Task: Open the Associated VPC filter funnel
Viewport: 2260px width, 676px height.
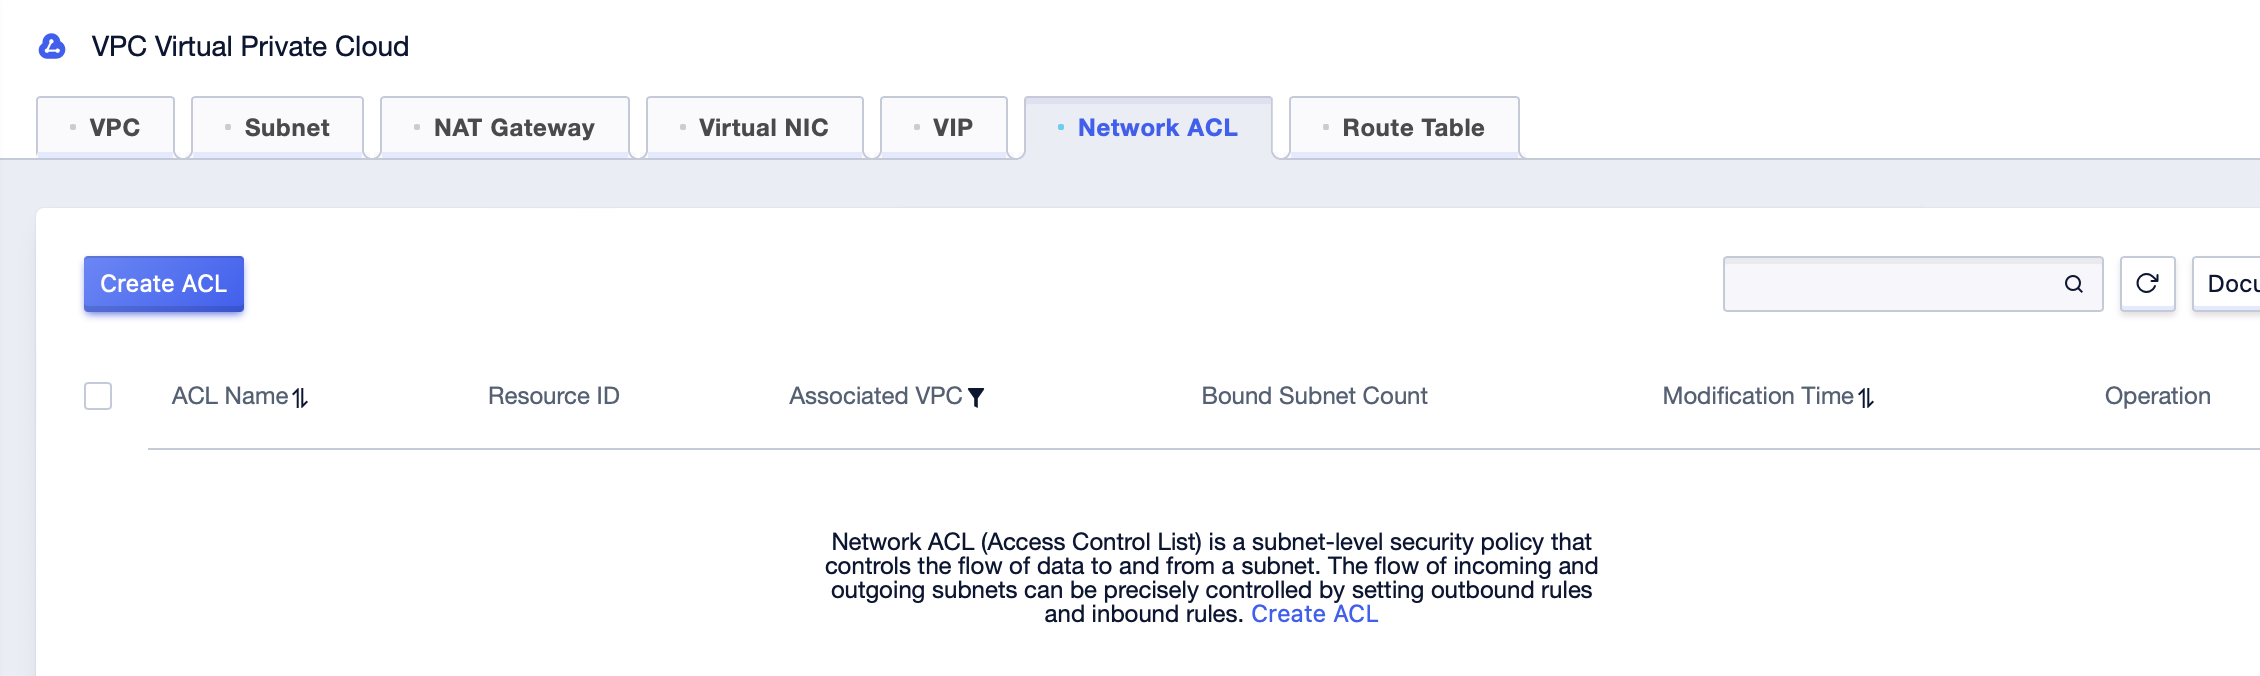Action: pyautogui.click(x=977, y=398)
